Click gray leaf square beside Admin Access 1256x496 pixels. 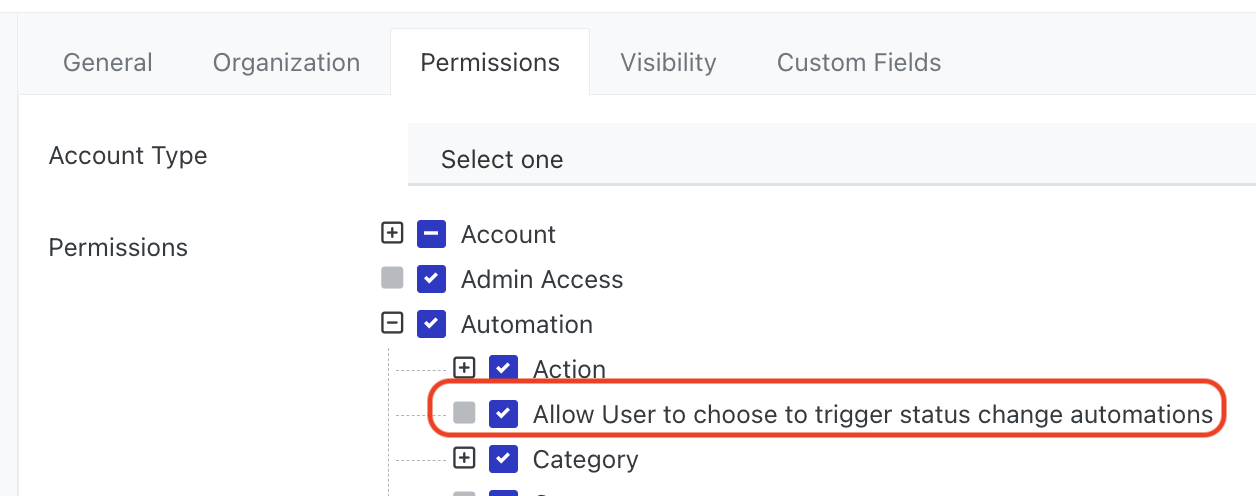click(392, 278)
